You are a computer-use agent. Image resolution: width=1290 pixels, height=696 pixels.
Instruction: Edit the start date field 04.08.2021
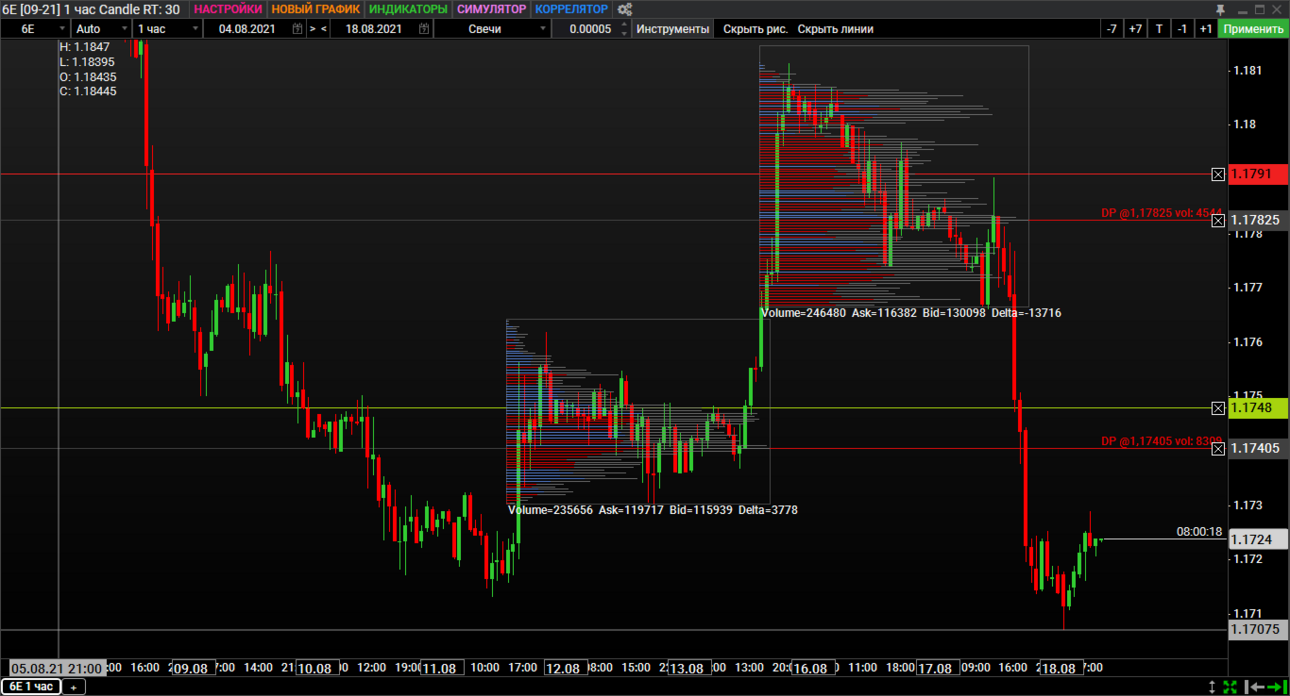(x=248, y=29)
